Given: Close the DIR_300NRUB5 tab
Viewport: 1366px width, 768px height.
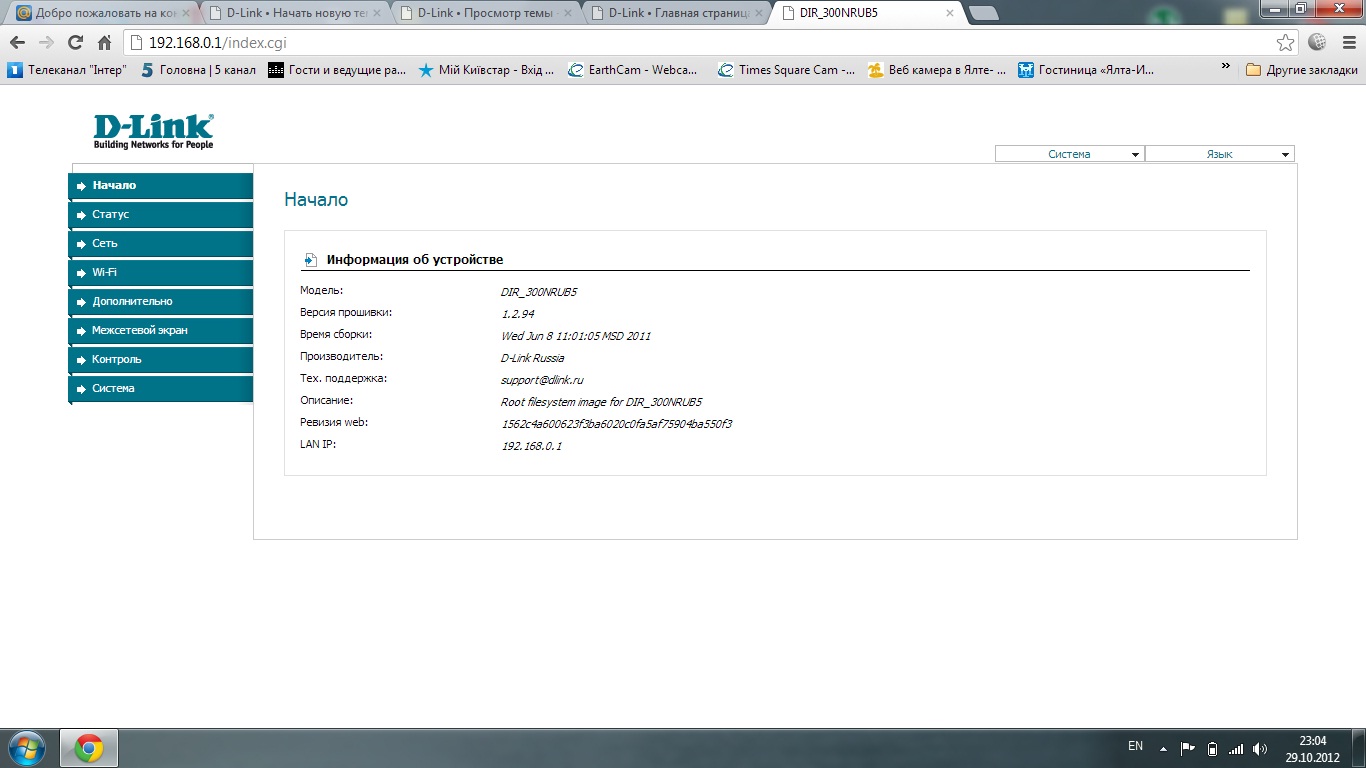Looking at the screenshot, I should pyautogui.click(x=949, y=14).
